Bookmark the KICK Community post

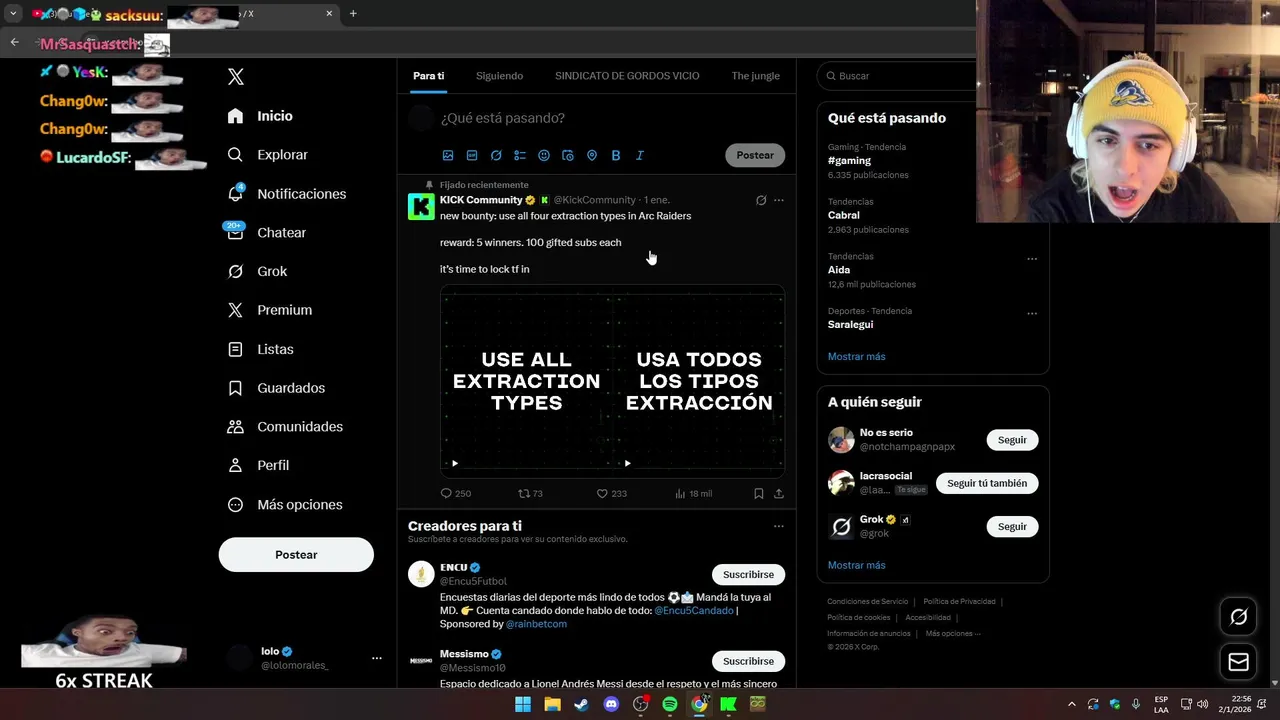pyautogui.click(x=759, y=494)
